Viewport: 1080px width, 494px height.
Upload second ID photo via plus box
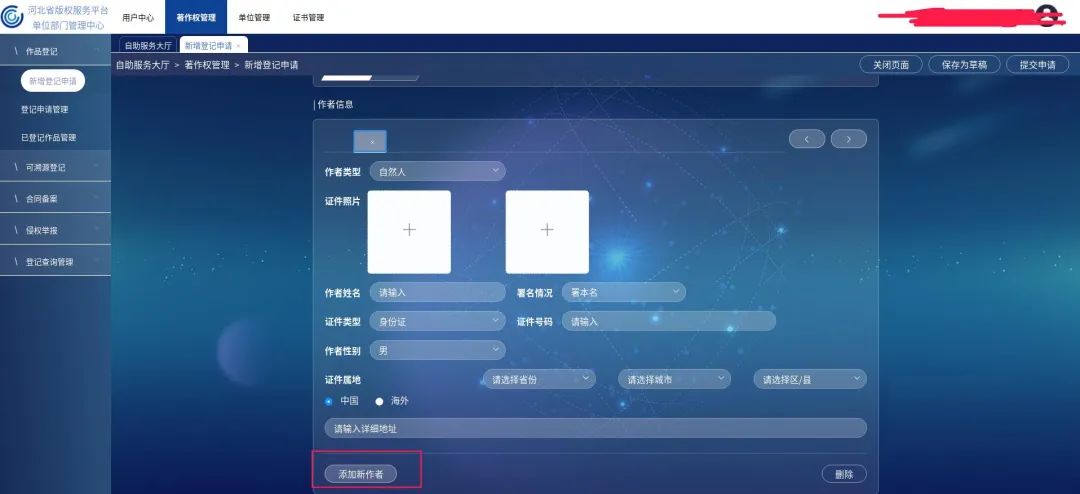[x=547, y=231]
